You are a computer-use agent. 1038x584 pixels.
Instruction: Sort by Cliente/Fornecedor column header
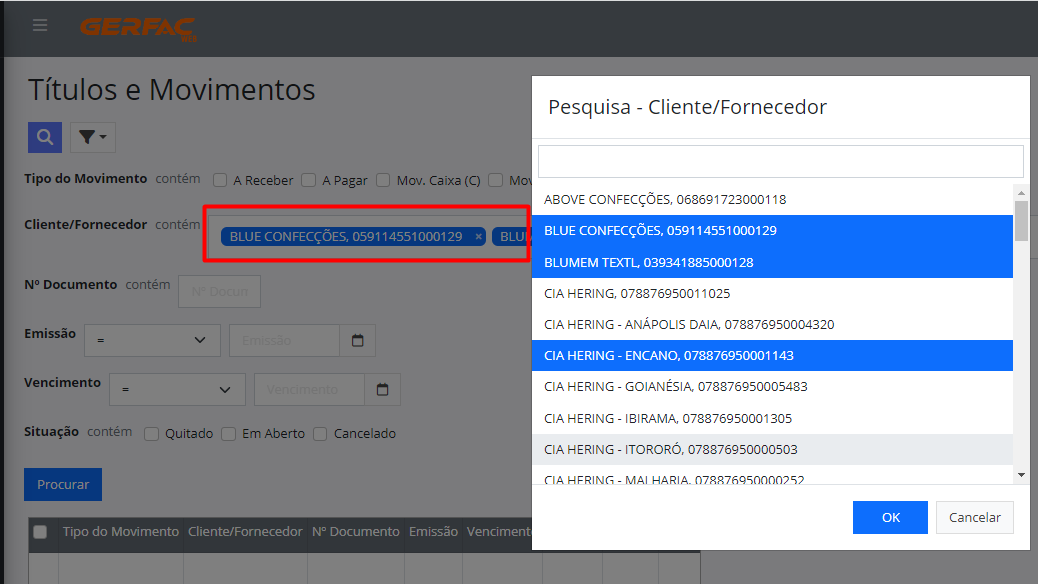pyautogui.click(x=245, y=532)
